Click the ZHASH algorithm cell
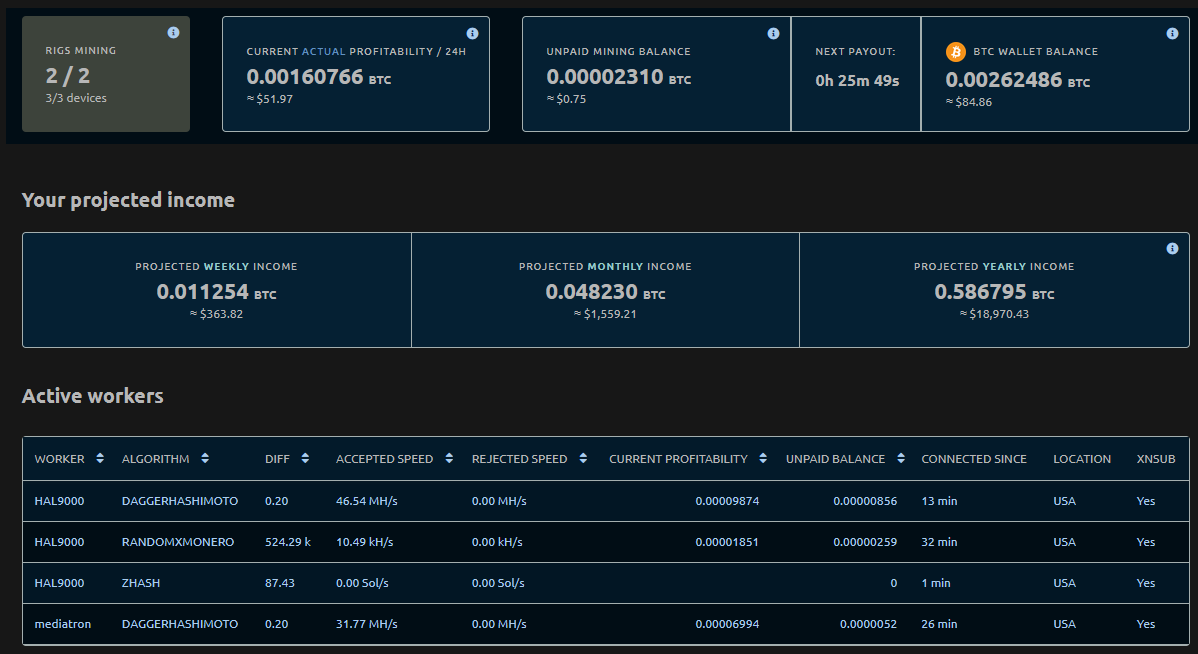The height and width of the screenshot is (654, 1198). coord(141,583)
